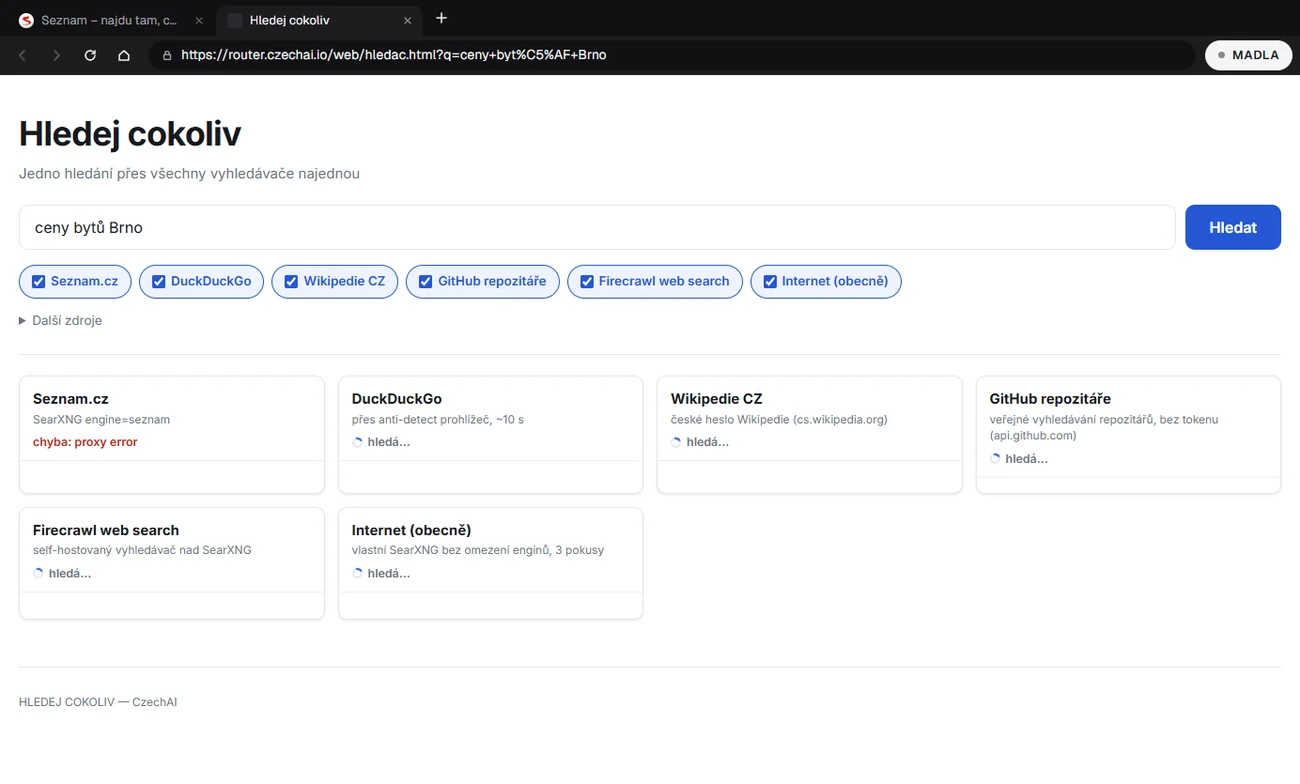Open the MADLA profile button
This screenshot has width=1300, height=784.
[1249, 55]
